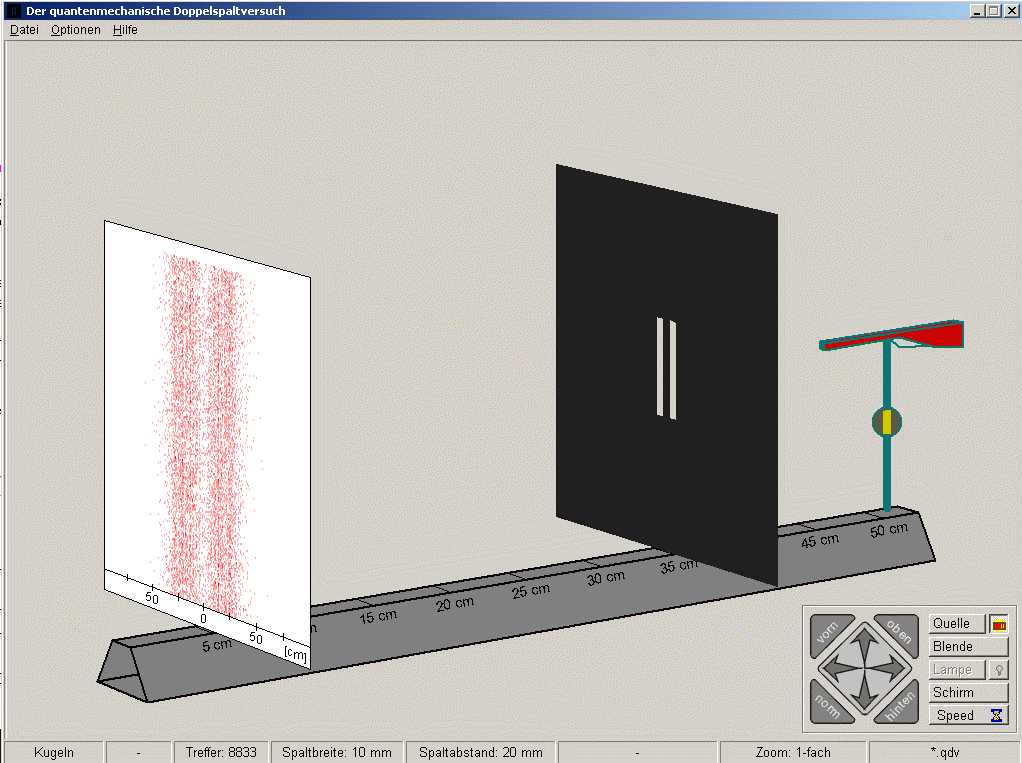Toggle the lamp light bulb button

pyautogui.click(x=998, y=670)
